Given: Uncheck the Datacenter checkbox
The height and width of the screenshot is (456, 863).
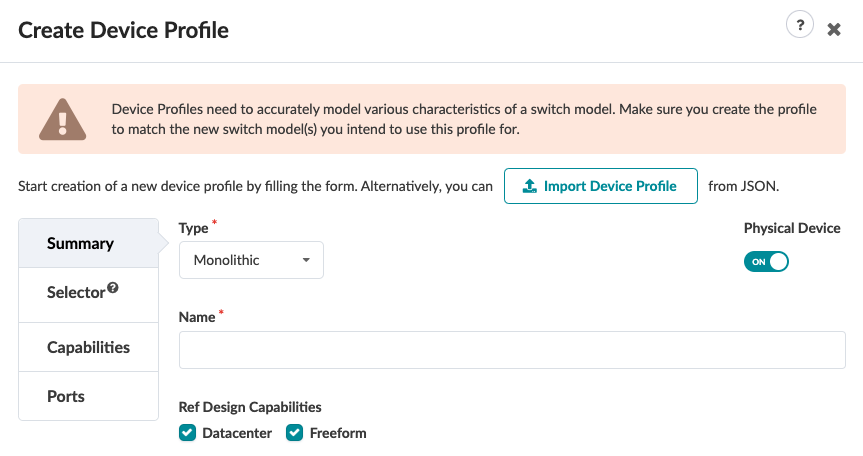Looking at the screenshot, I should [187, 433].
